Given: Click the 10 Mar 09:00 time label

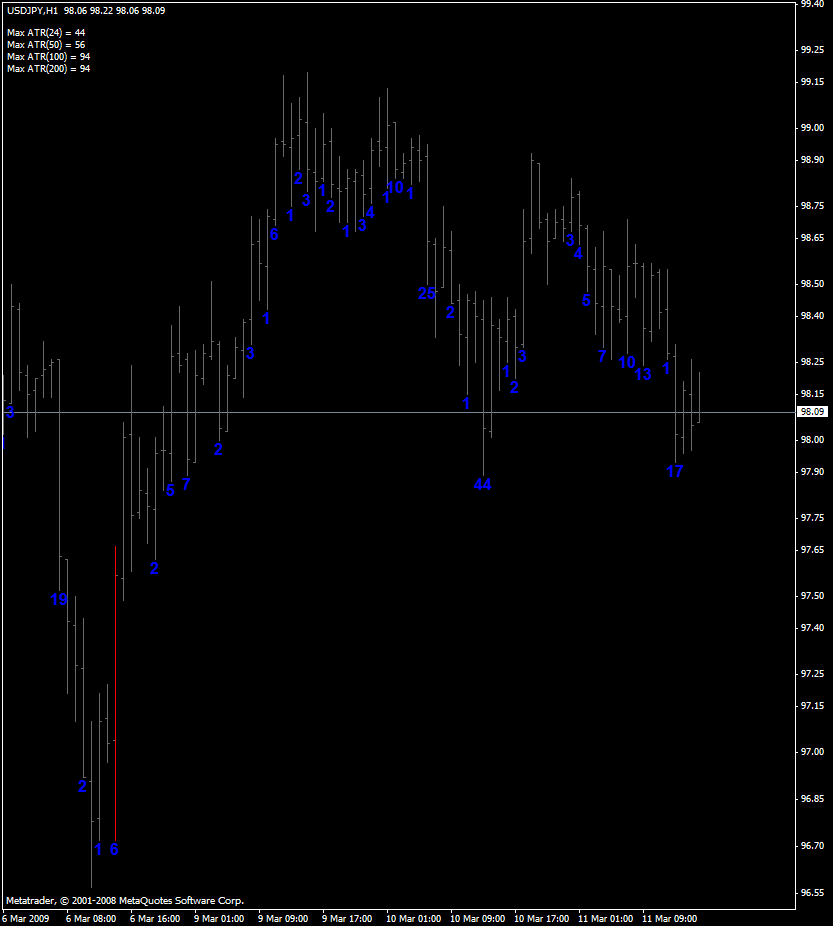Looking at the screenshot, I should click(478, 919).
